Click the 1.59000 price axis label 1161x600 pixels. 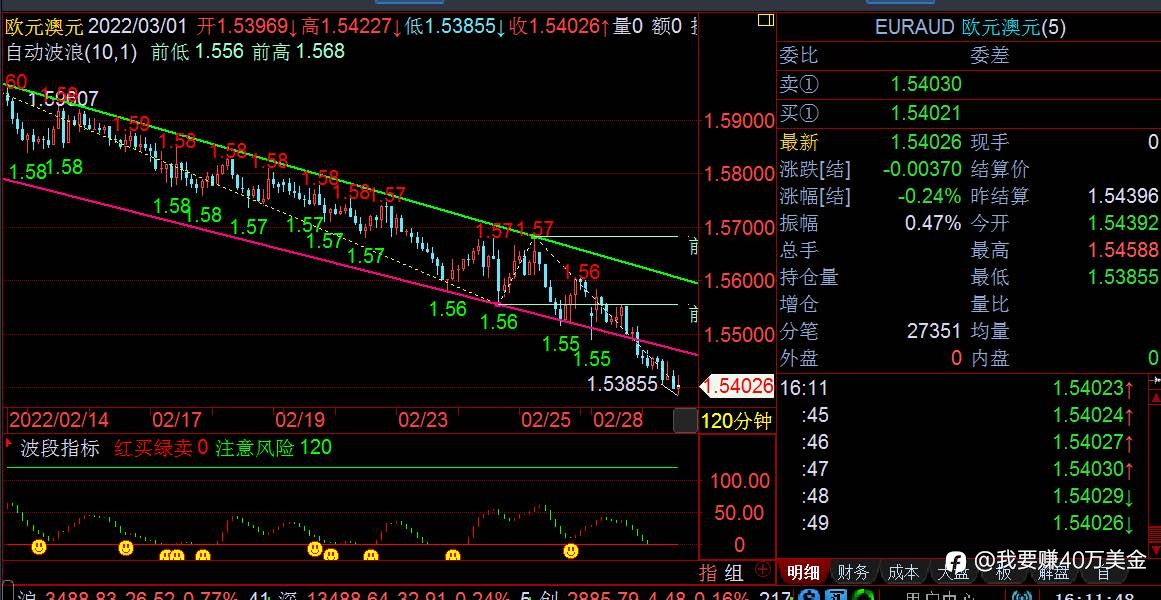739,122
